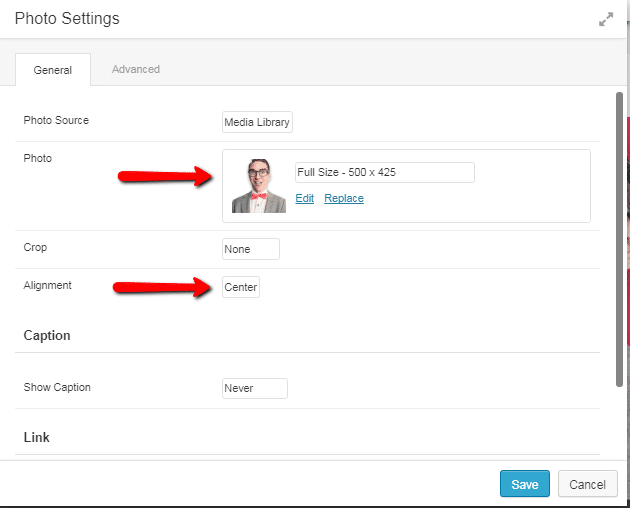
Task: Click the Edit photo link
Action: pyautogui.click(x=304, y=198)
